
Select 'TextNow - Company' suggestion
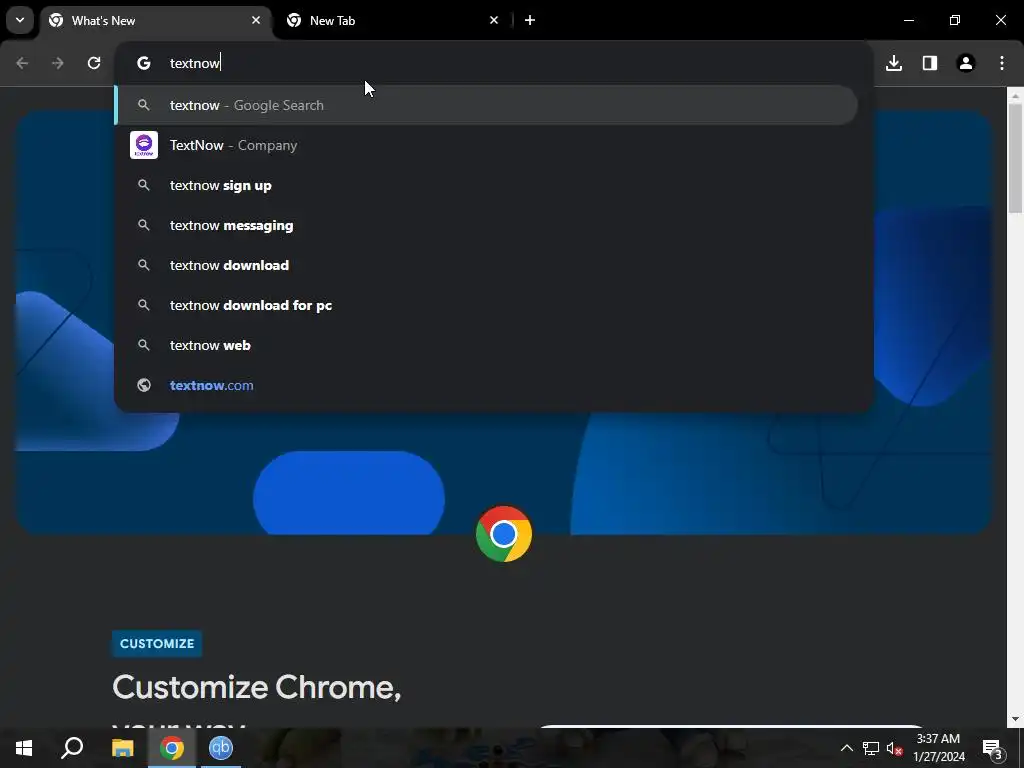click(x=486, y=145)
